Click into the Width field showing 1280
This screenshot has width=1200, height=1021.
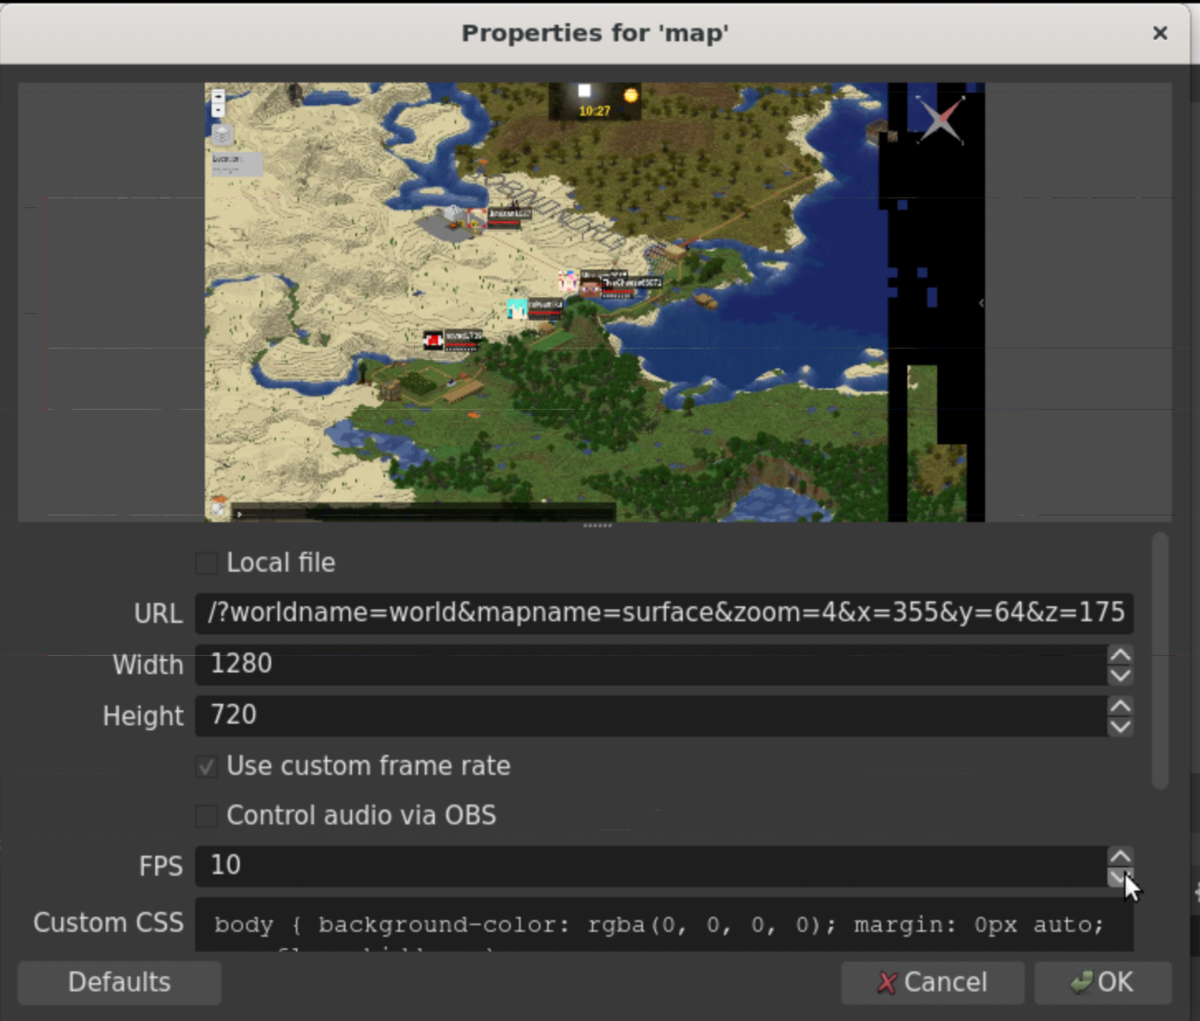650,664
